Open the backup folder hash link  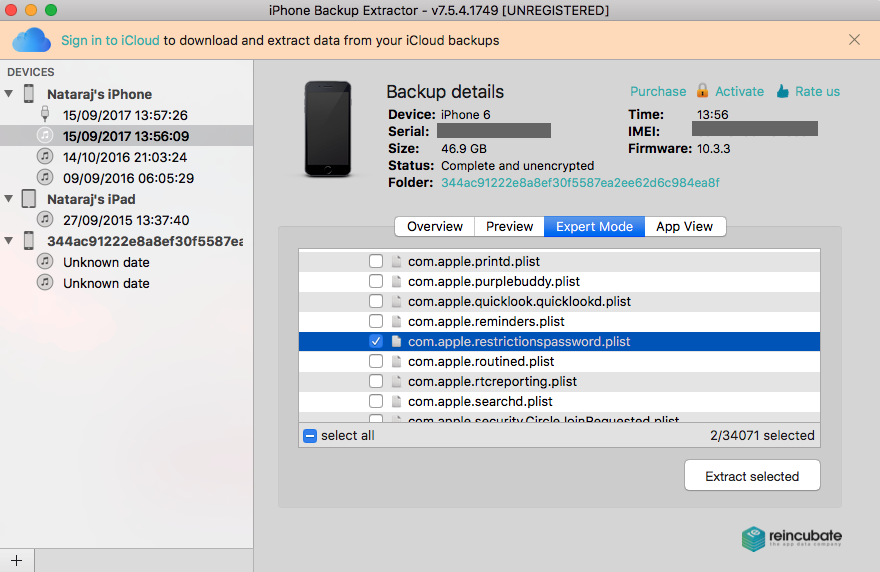pyautogui.click(x=580, y=183)
